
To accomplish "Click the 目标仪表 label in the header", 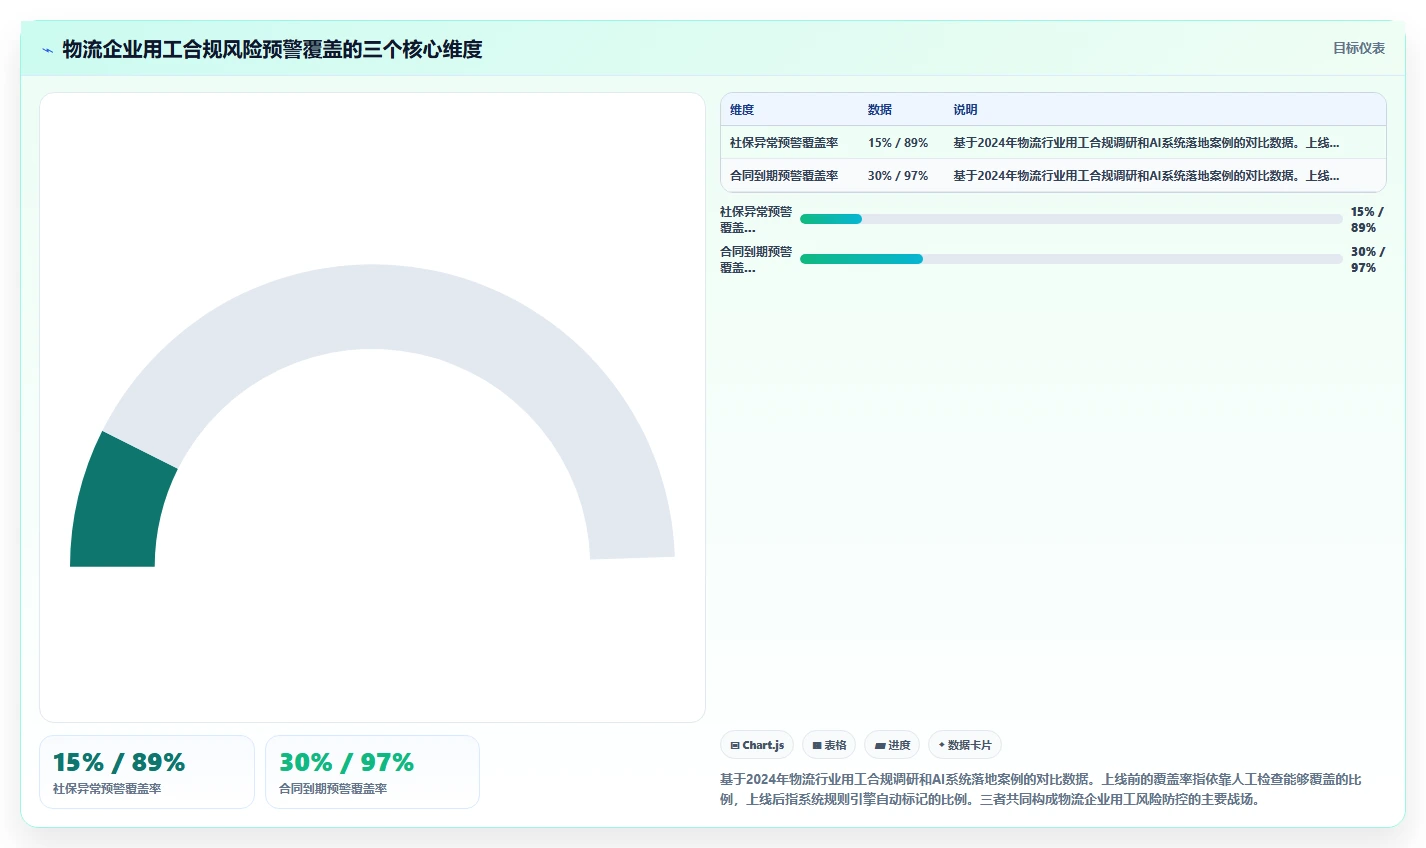I will [1359, 48].
